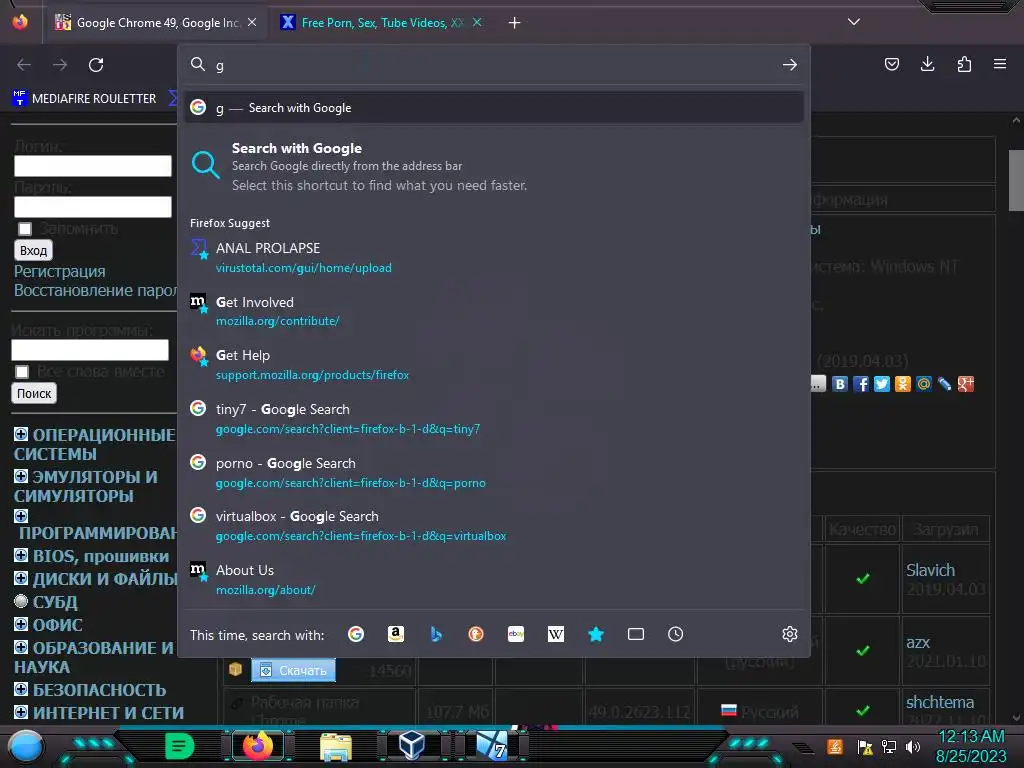
Task: Search this time with Google icon
Action: pyautogui.click(x=356, y=634)
